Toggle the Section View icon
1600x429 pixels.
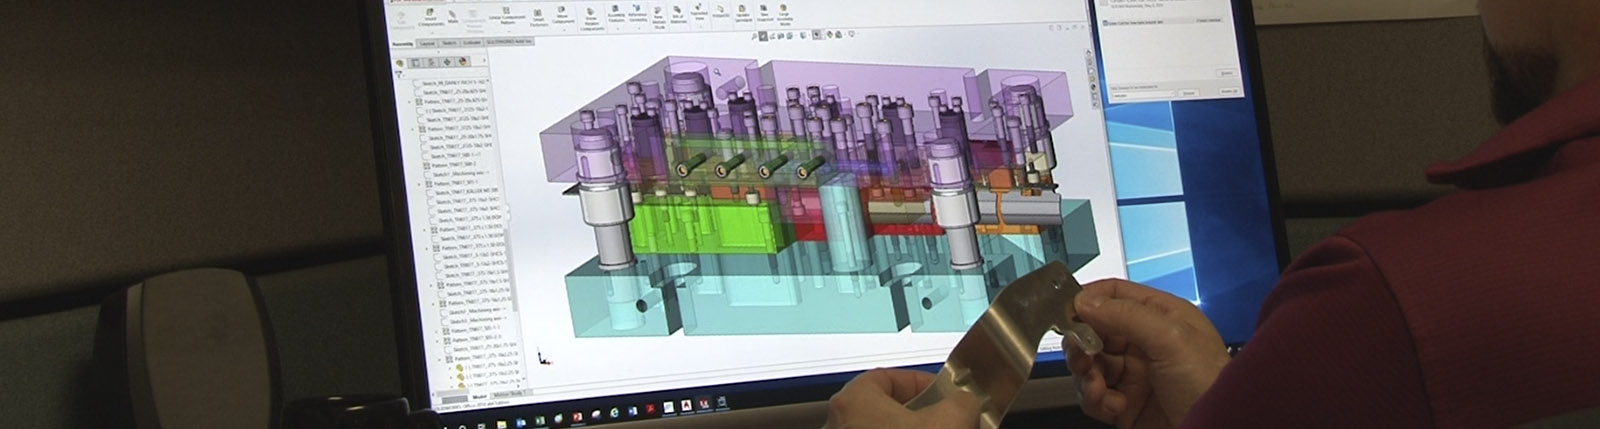pos(779,36)
